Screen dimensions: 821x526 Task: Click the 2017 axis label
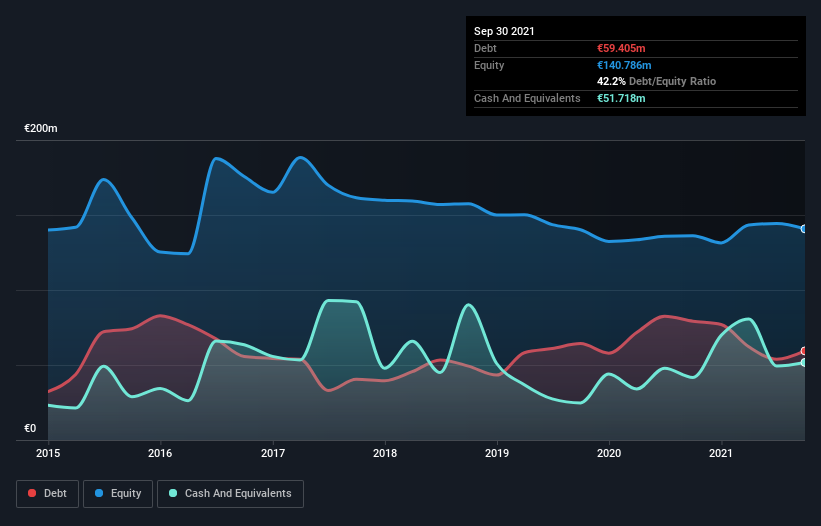tap(273, 453)
